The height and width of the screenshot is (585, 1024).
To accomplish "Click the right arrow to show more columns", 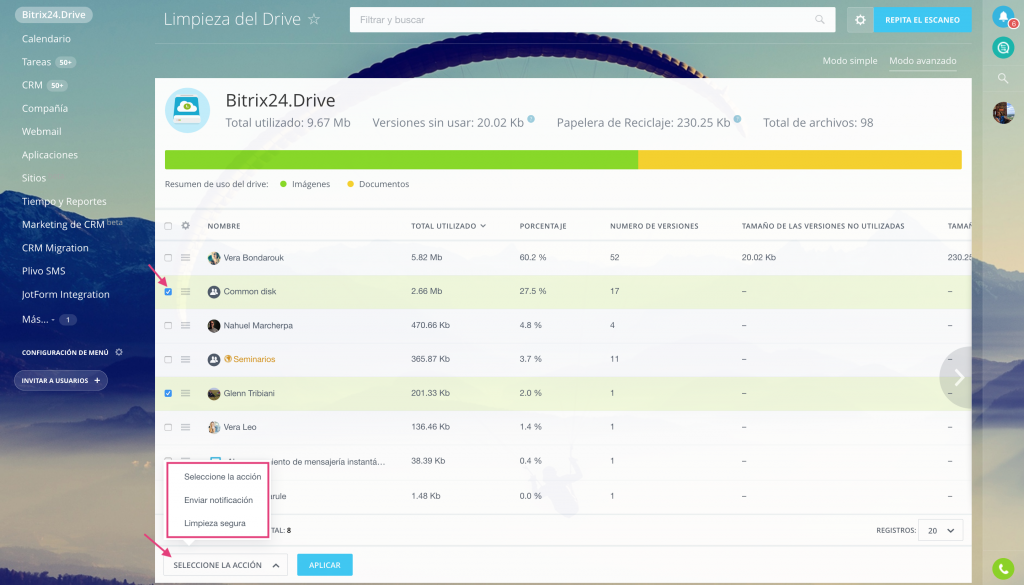I will [958, 377].
